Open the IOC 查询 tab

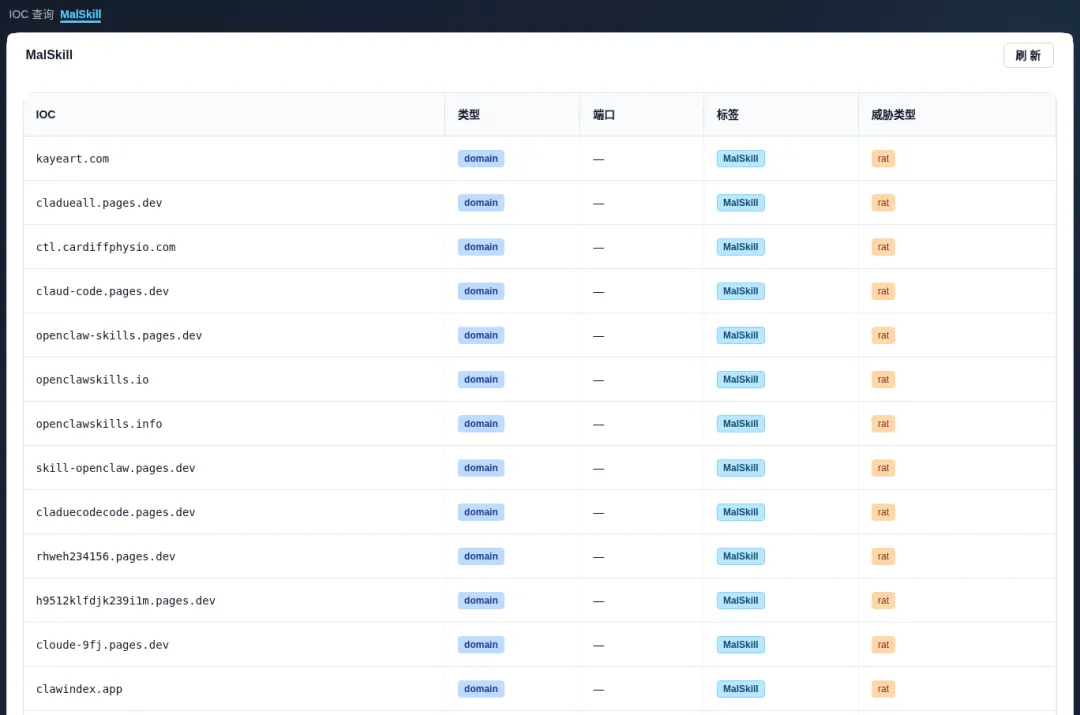pos(31,14)
